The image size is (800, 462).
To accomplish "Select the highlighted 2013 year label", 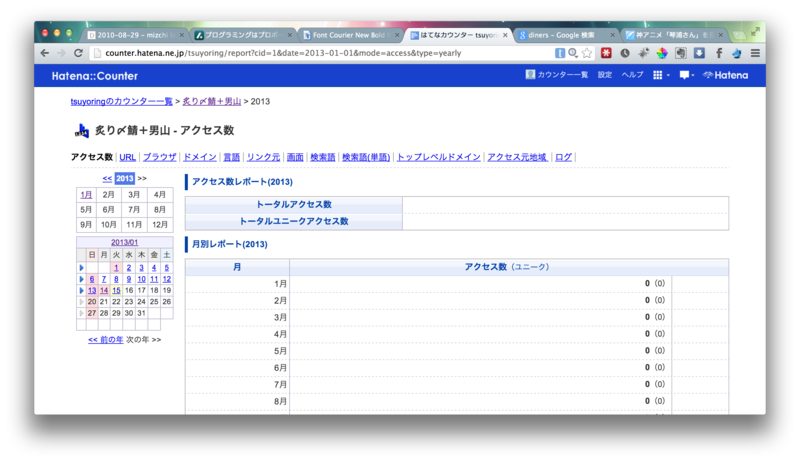I will pyautogui.click(x=124, y=178).
